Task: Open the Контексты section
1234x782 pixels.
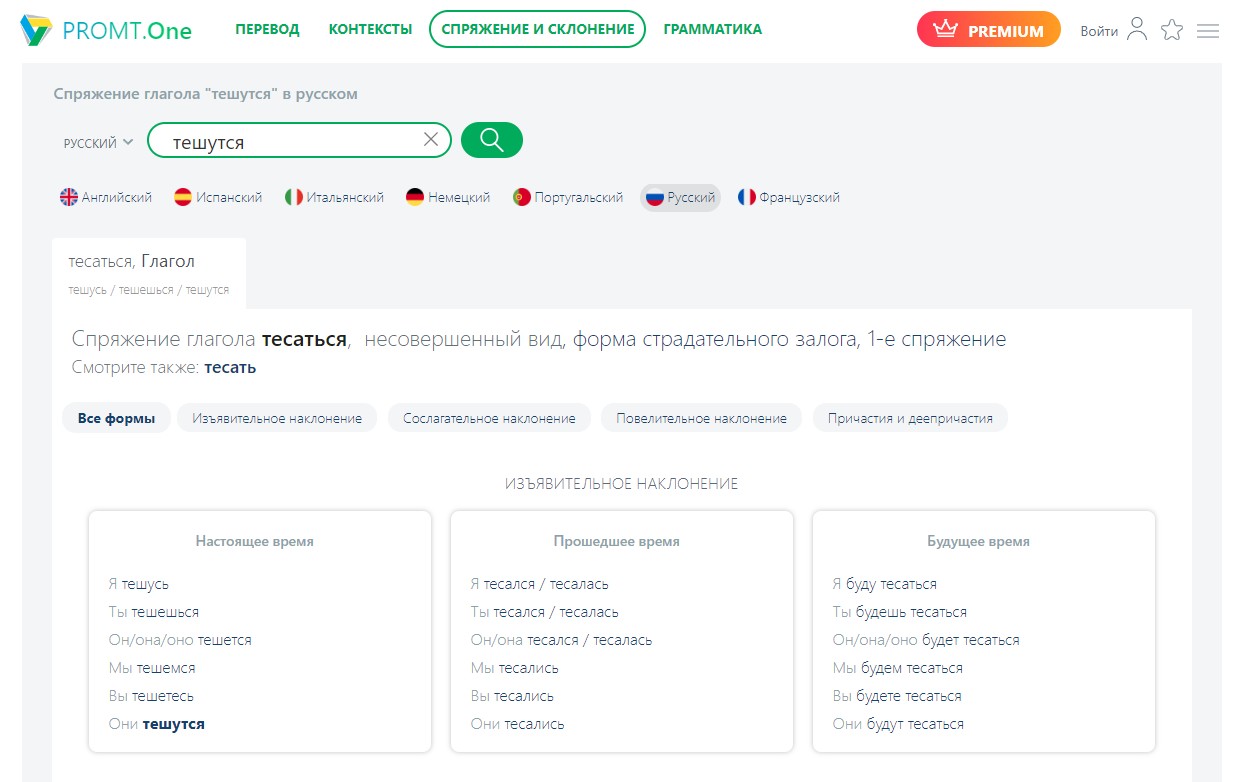Action: click(x=370, y=29)
